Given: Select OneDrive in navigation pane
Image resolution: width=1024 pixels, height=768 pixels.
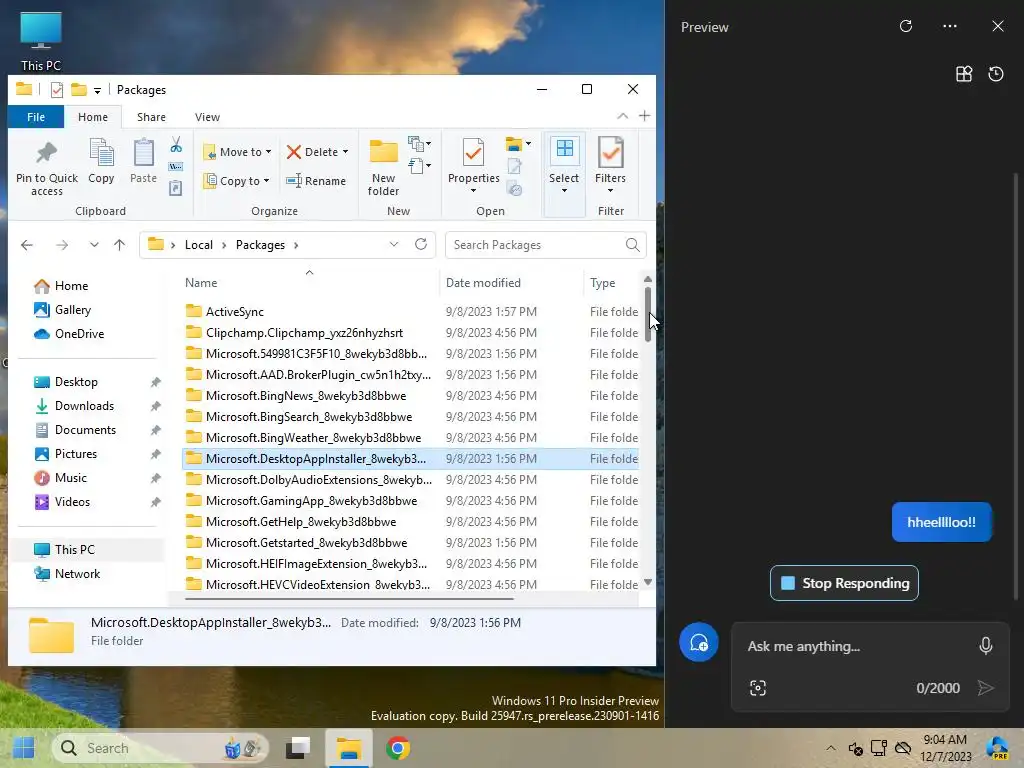Looking at the screenshot, I should coord(79,334).
